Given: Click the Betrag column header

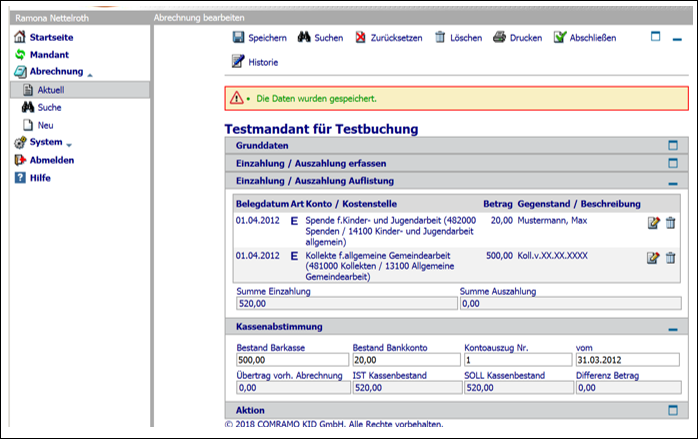Looking at the screenshot, I should coord(498,204).
